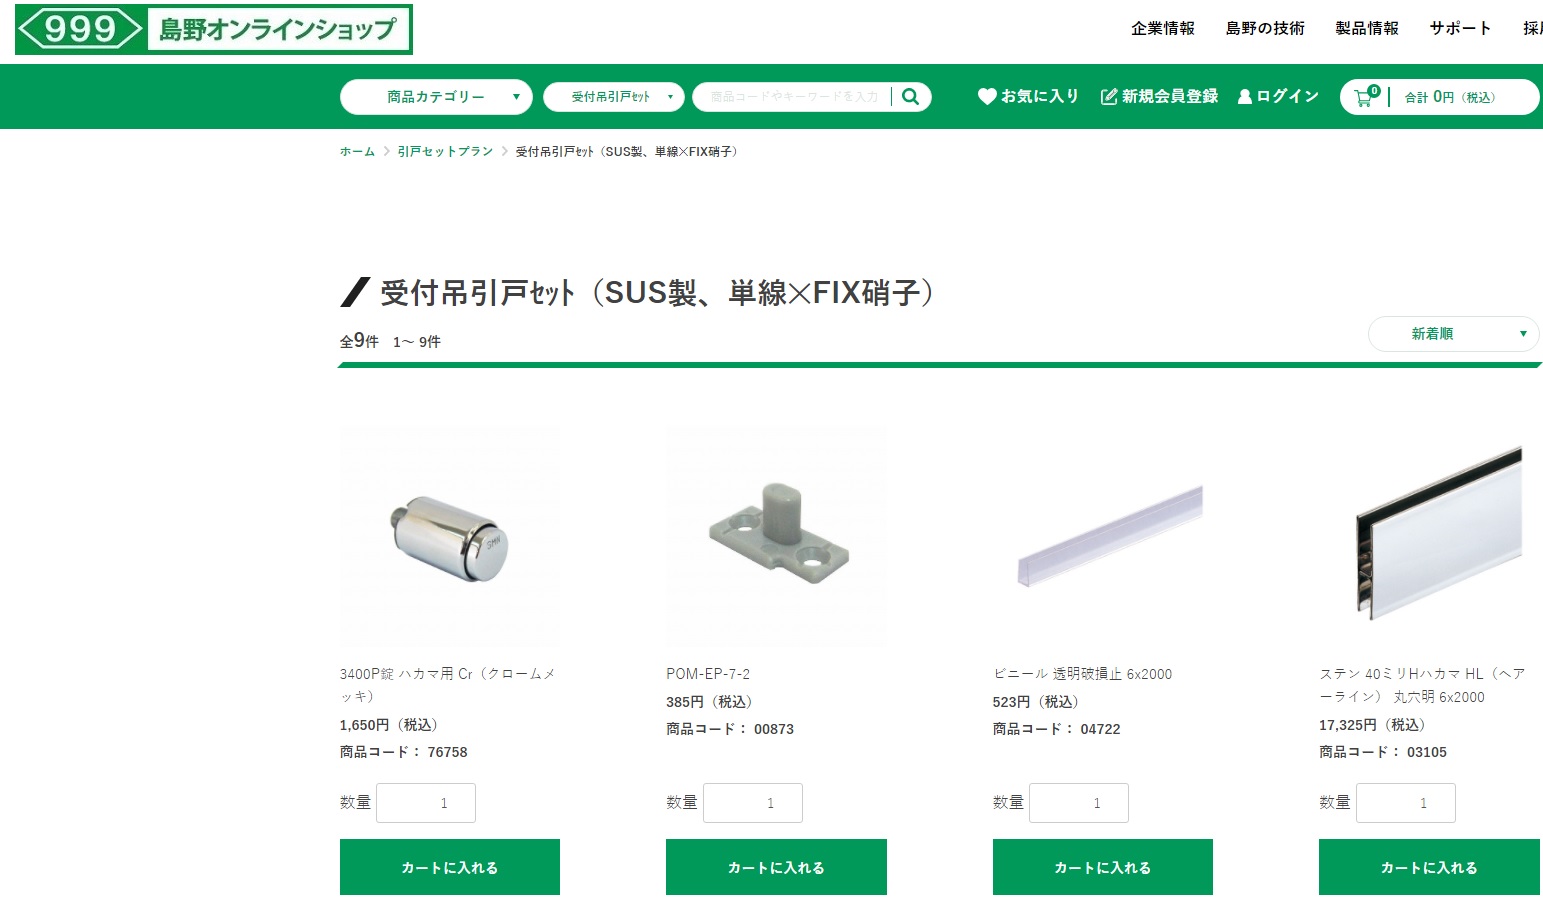1543x899 pixels.
Task: Open the 企業情報 menu item
Action: (x=1163, y=28)
